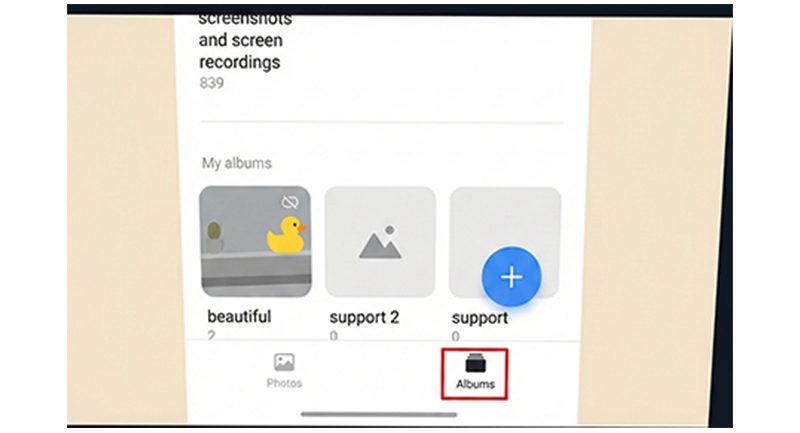800x433 pixels.
Task: Click the My albums section header
Action: click(x=237, y=163)
